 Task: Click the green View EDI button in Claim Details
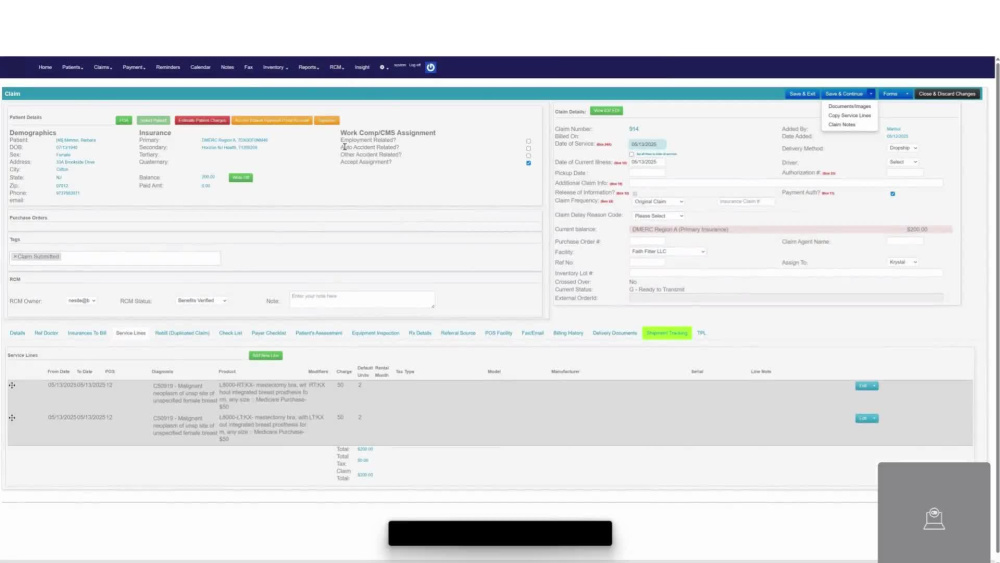click(x=606, y=110)
